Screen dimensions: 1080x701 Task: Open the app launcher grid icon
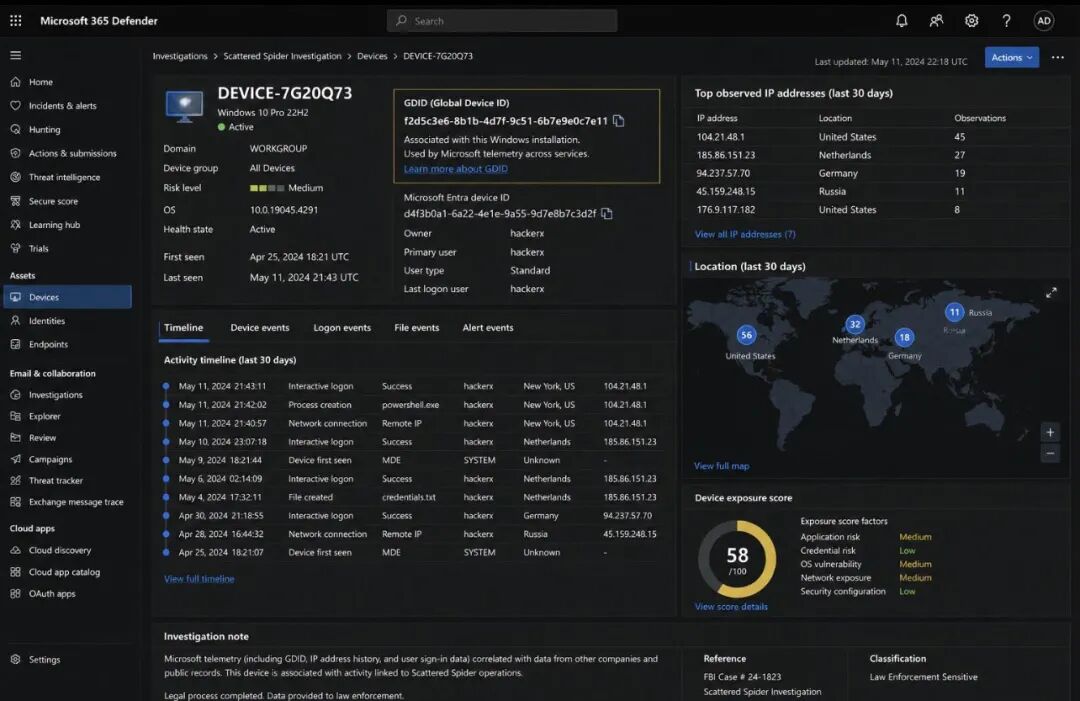pos(16,21)
